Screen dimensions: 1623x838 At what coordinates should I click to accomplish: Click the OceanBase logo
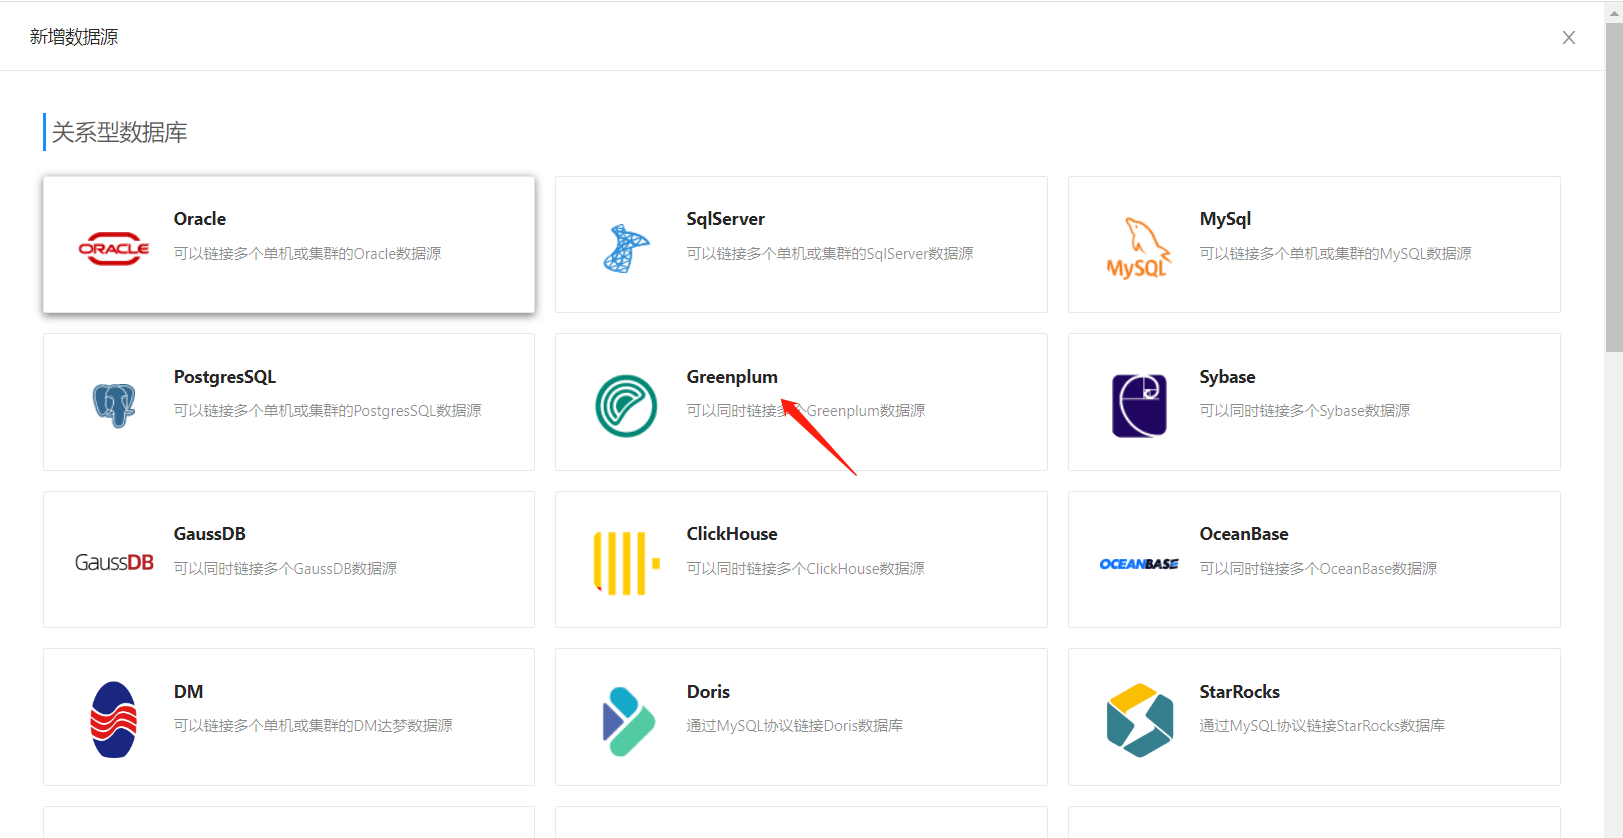click(x=1139, y=564)
